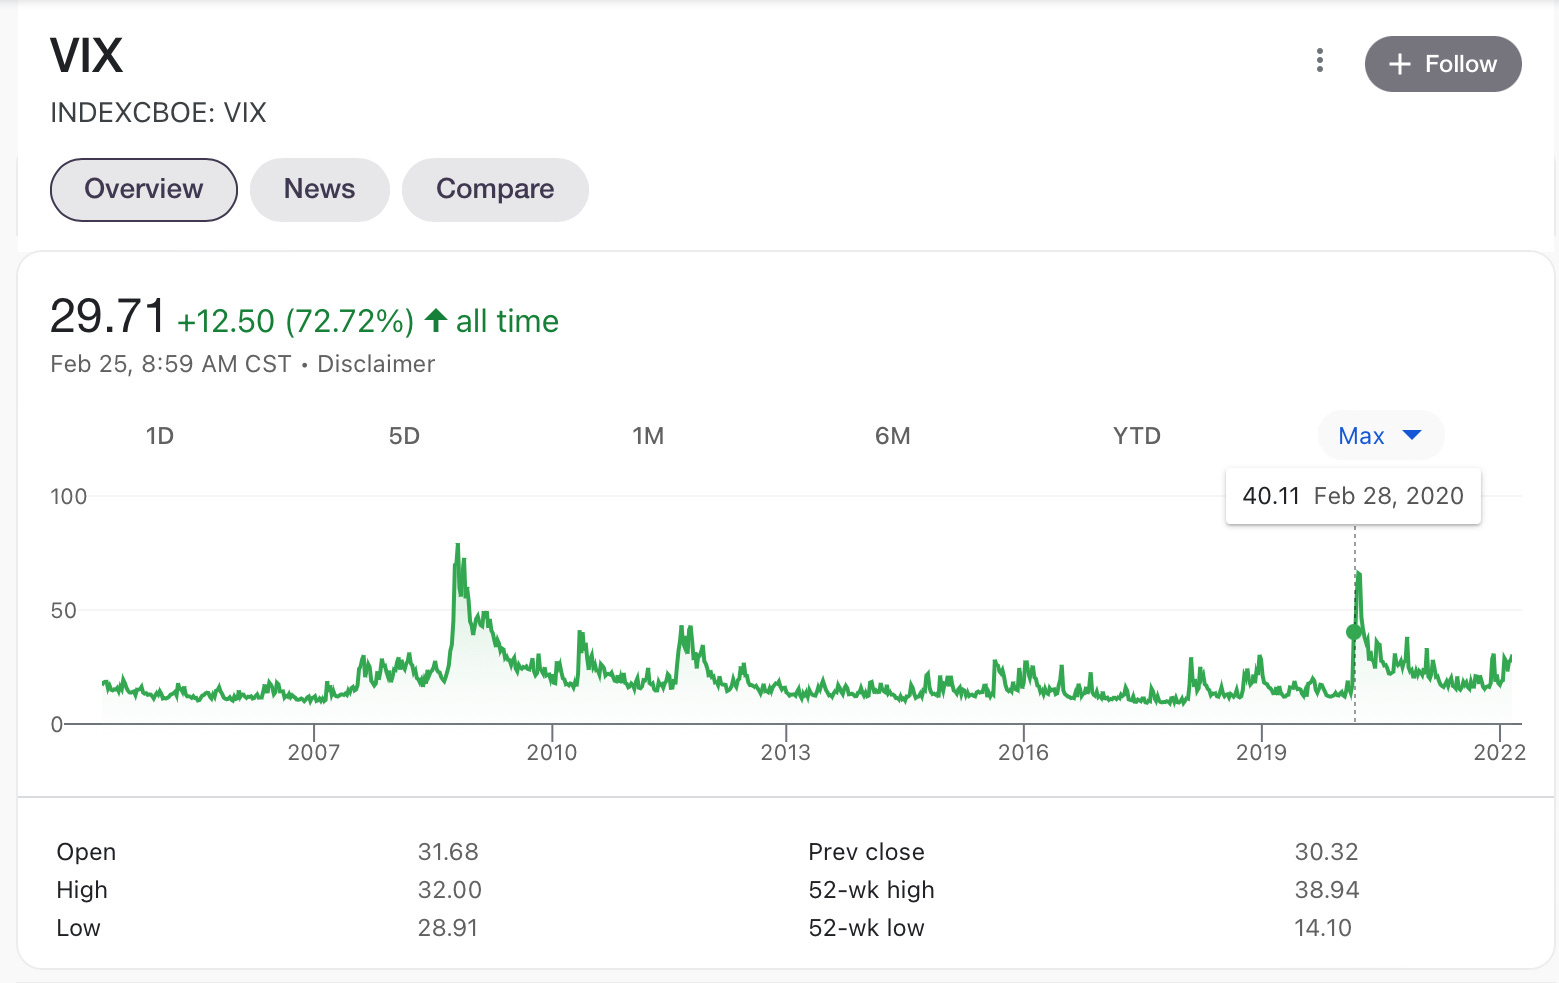Screen dimensions: 1559x983
Task: Click the current price 29.71
Action: point(108,317)
